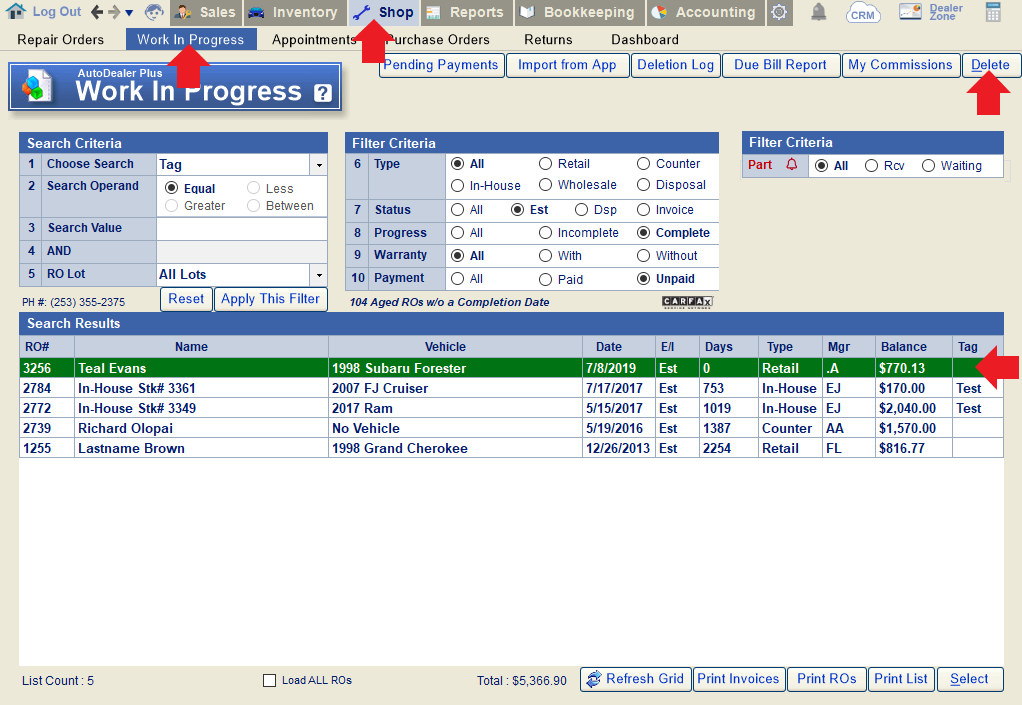
Task: Open the Reports menu
Action: [467, 12]
